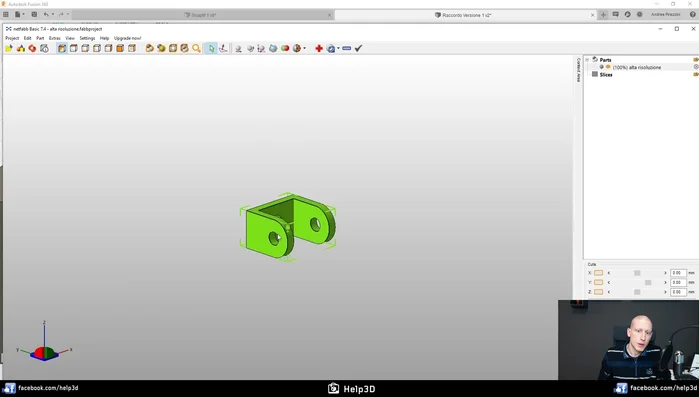The image size is (699, 397).
Task: Select the '(100%) alta risoluzione' part row
Action: click(x=641, y=67)
